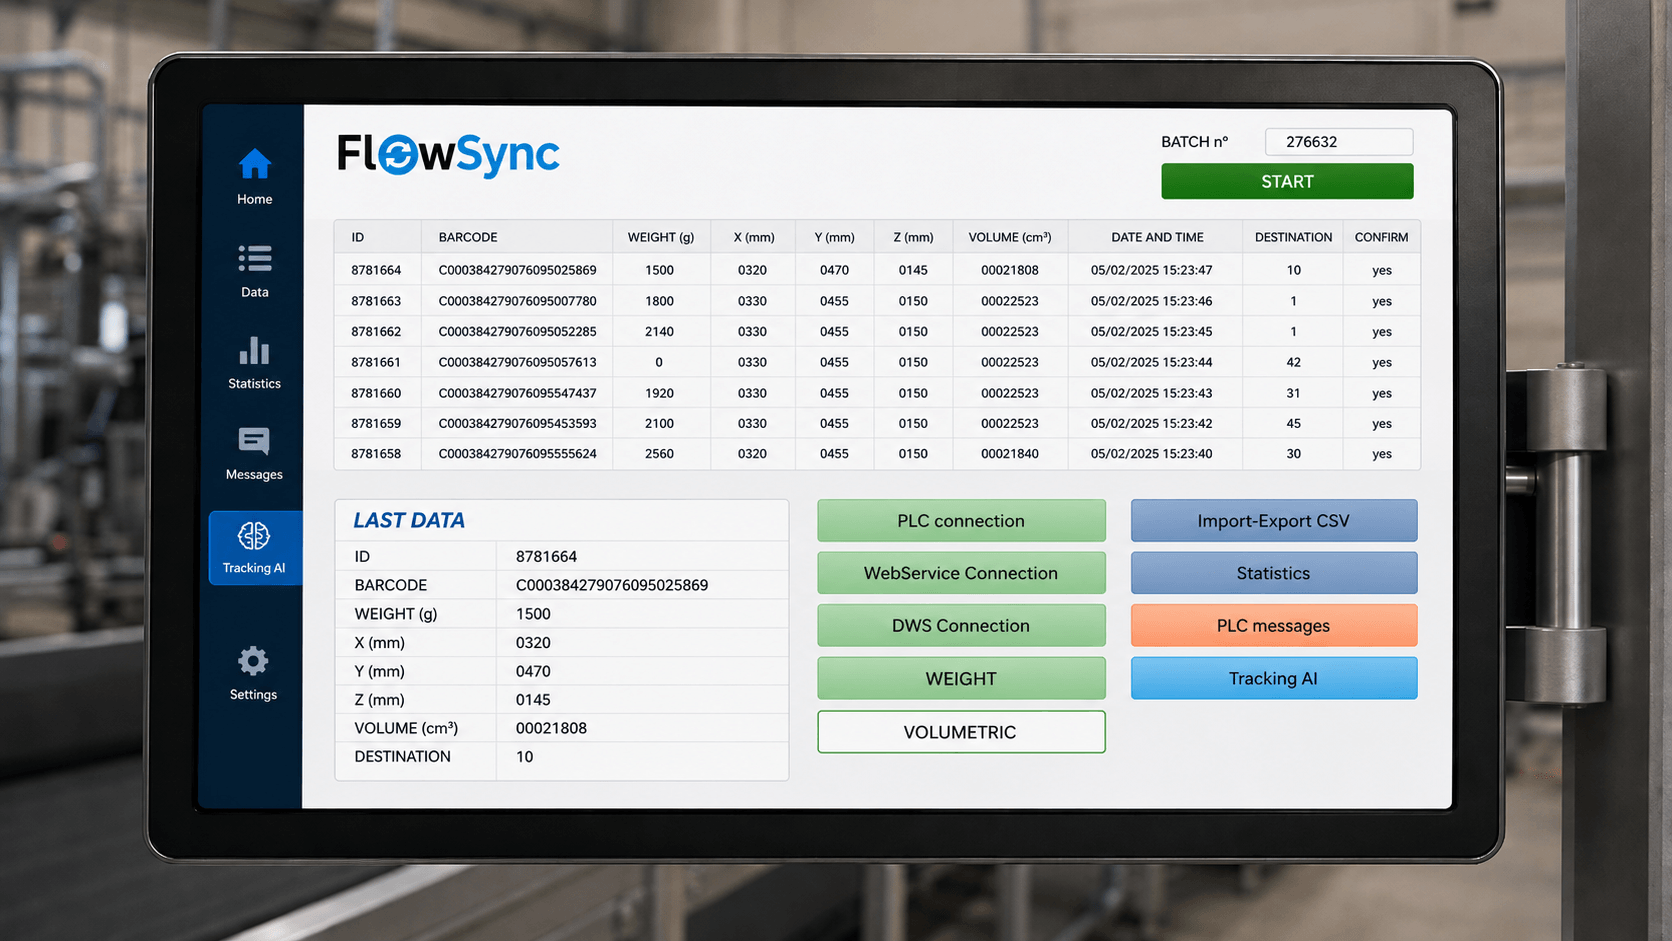Open the Data list icon
The width and height of the screenshot is (1672, 941).
tap(255, 259)
